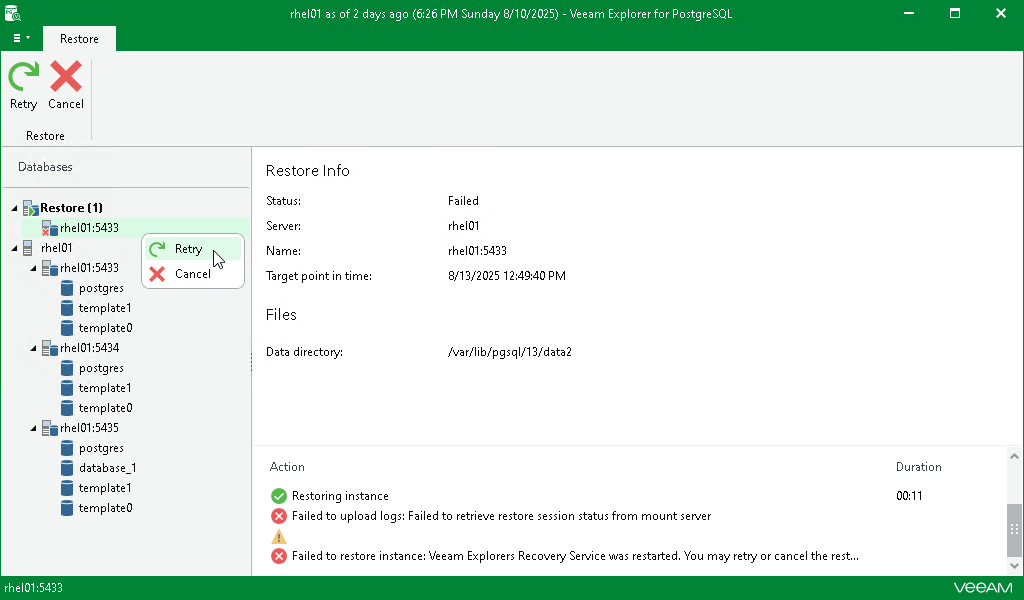Collapse the Restore (1) tree node
The height and width of the screenshot is (600, 1024).
pyautogui.click(x=13, y=207)
